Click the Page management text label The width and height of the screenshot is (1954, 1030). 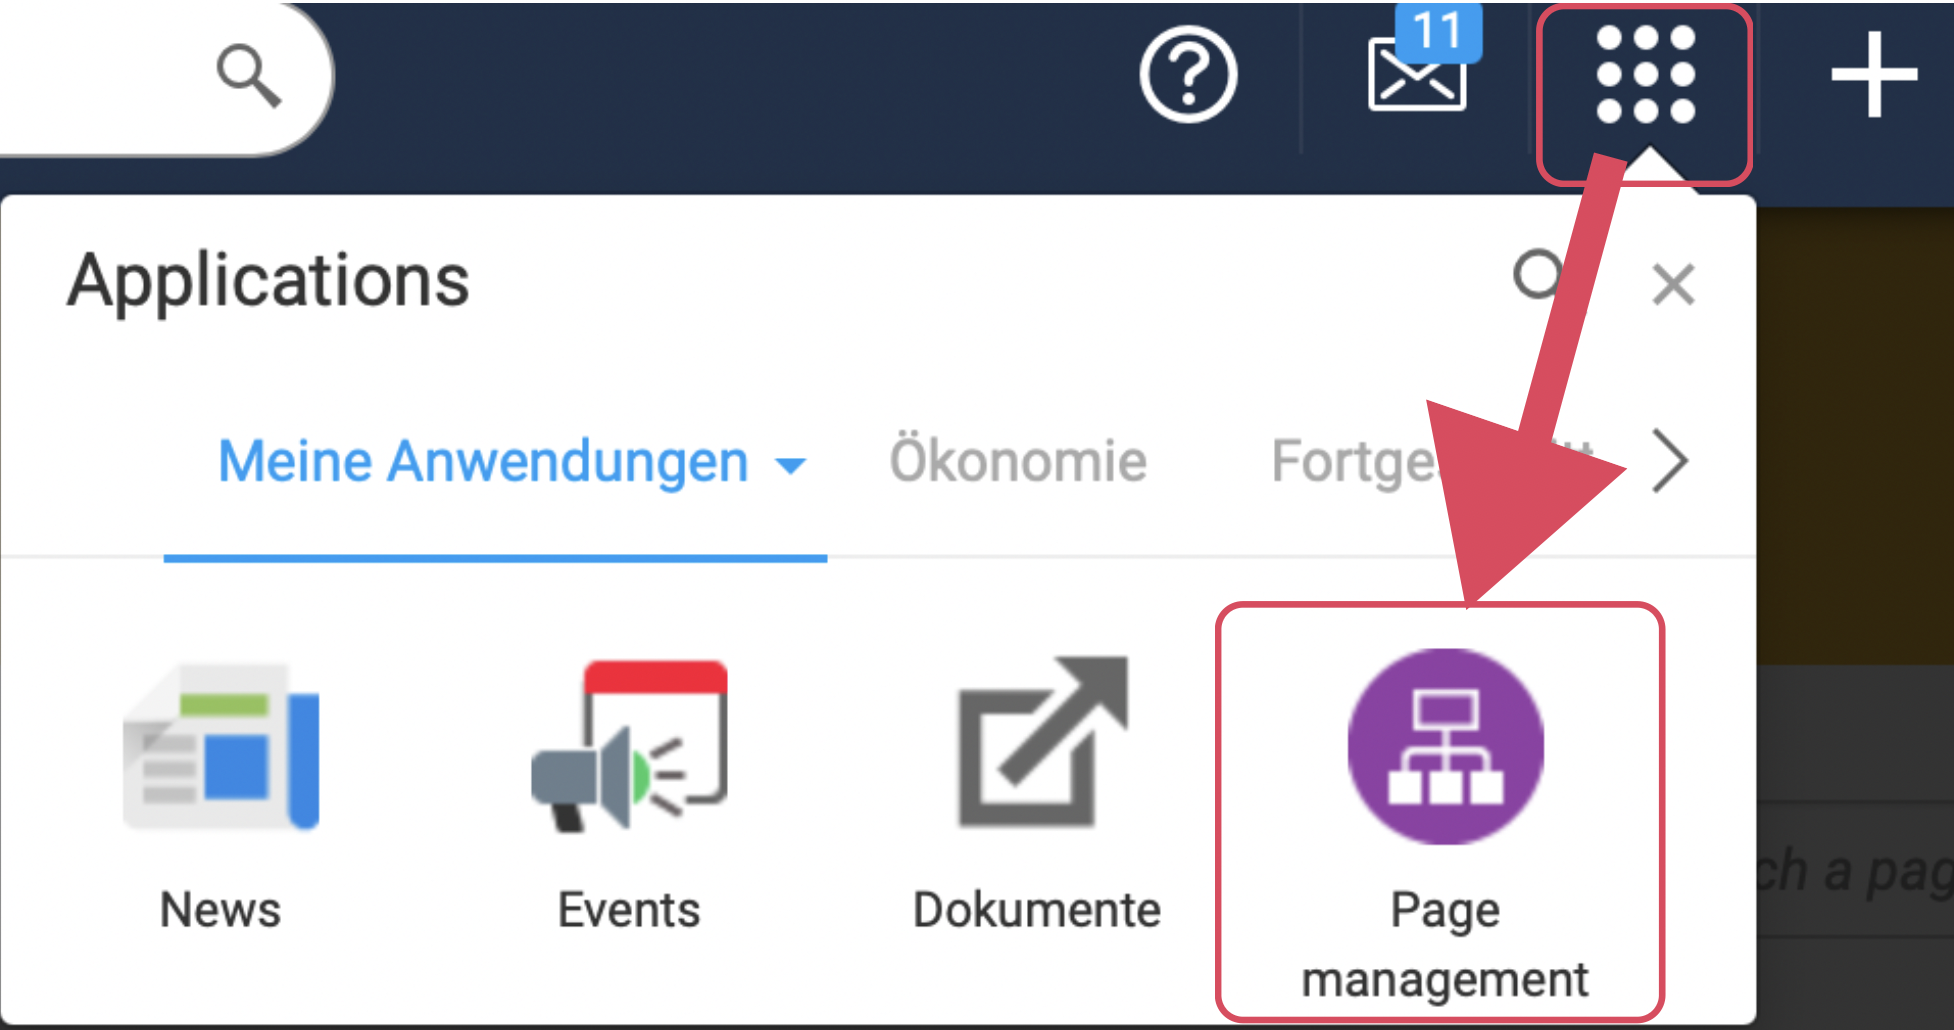1445,945
